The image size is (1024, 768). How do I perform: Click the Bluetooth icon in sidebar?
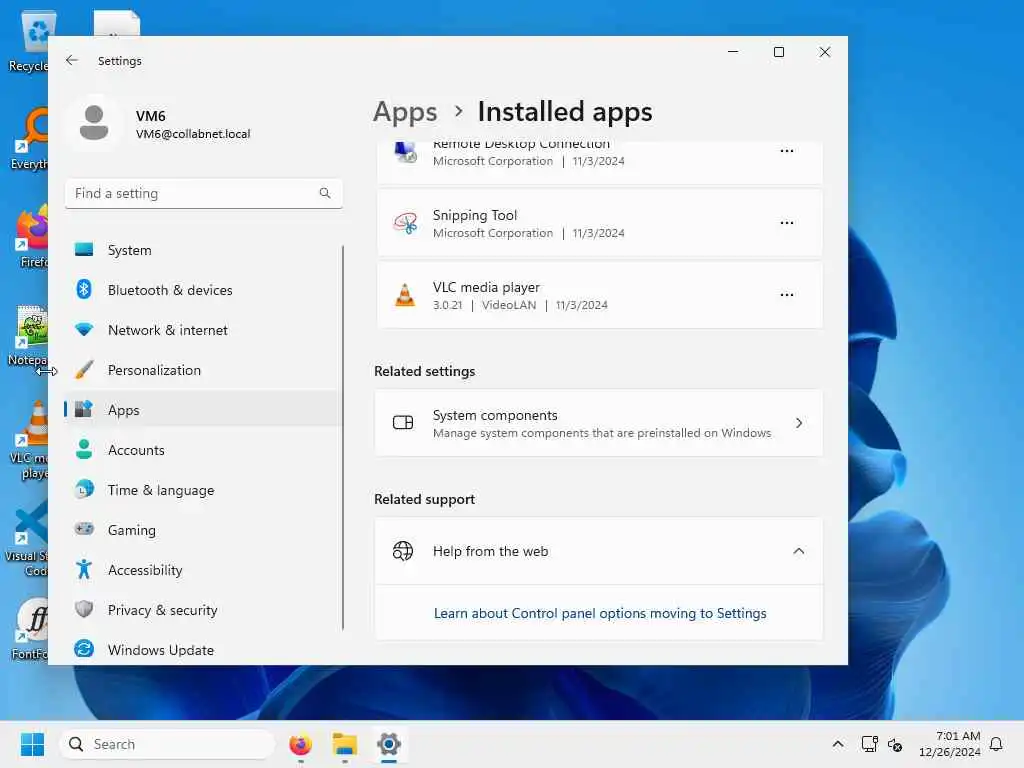(x=84, y=289)
